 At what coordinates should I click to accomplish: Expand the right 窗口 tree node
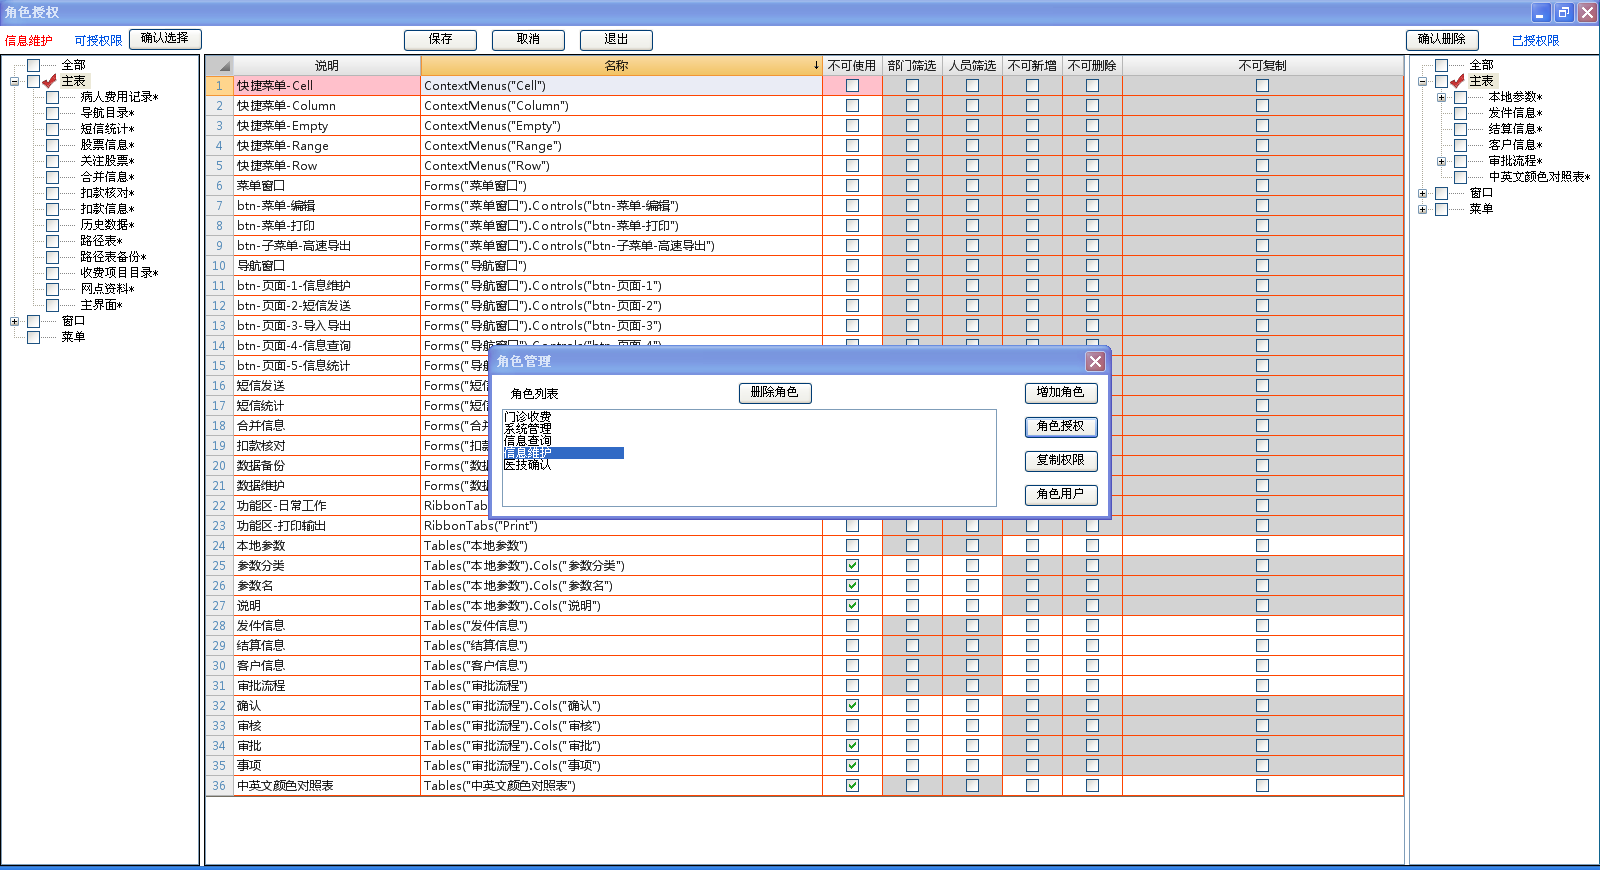[1422, 193]
